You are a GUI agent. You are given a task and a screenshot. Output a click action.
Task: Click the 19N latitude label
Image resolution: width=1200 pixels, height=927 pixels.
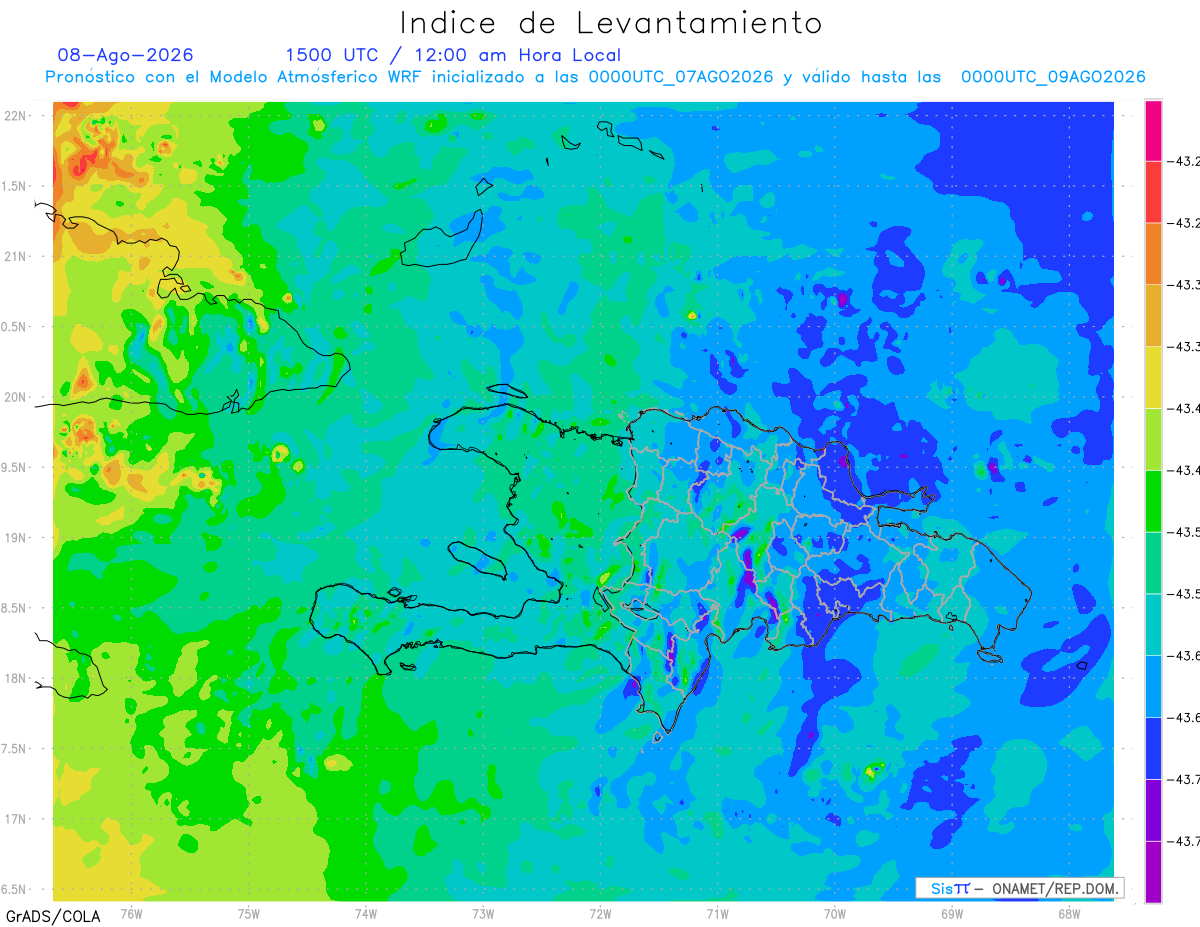coord(16,538)
